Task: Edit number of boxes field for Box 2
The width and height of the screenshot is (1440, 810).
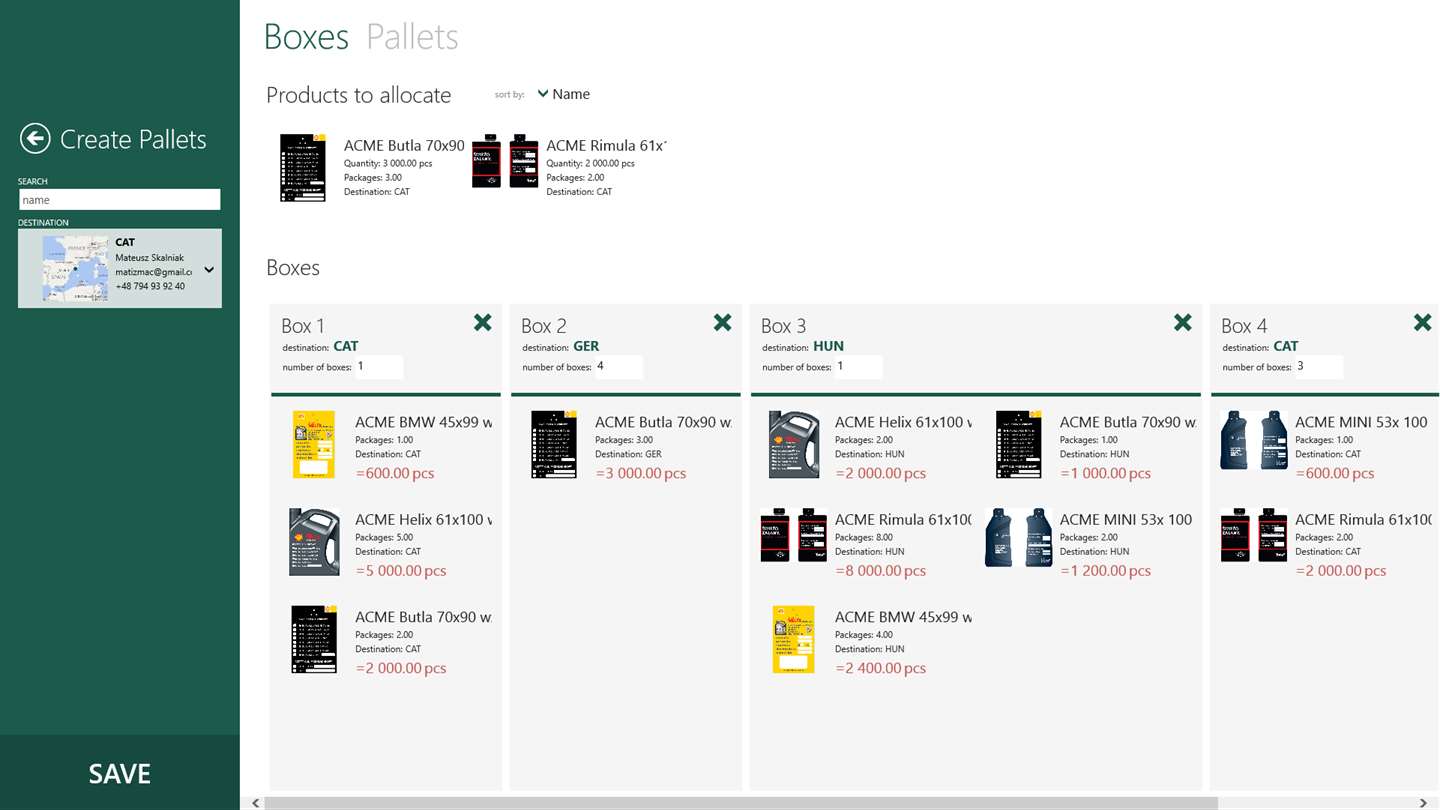Action: [618, 367]
